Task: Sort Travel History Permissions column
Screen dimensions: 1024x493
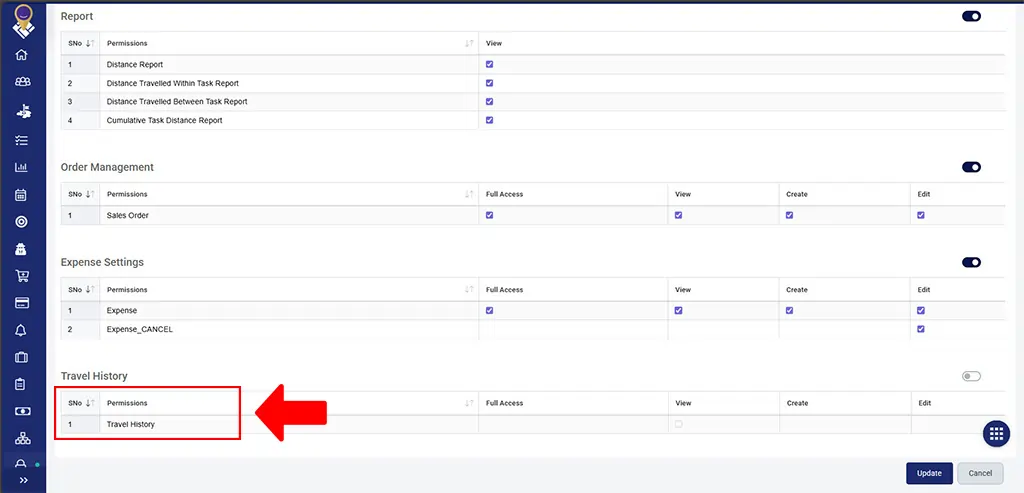Action: 469,403
